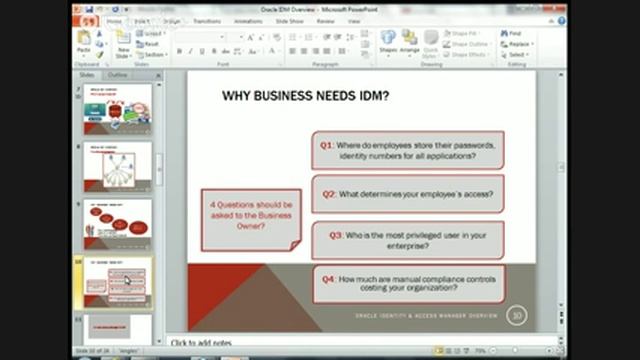
Task: Switch to the Animations ribbon tab
Action: [x=248, y=21]
